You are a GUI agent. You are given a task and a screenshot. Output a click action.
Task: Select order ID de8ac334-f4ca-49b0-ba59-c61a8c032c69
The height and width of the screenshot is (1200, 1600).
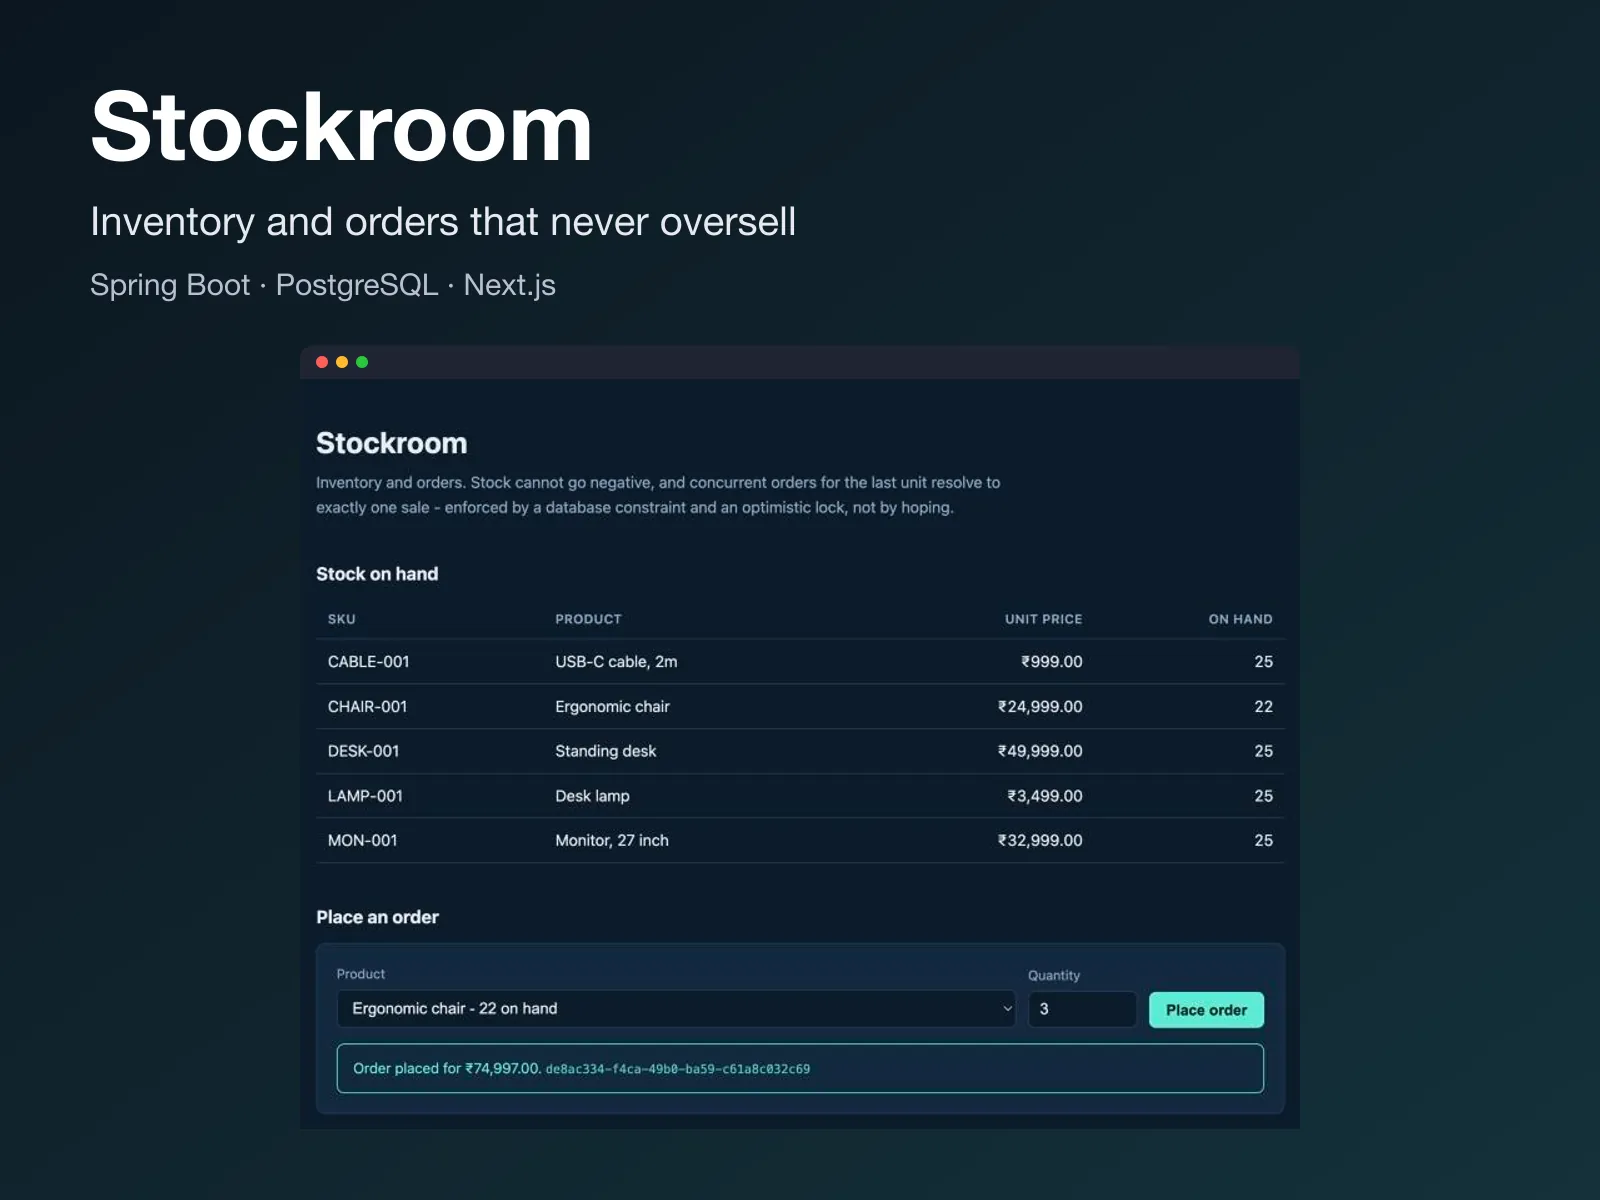point(678,1069)
